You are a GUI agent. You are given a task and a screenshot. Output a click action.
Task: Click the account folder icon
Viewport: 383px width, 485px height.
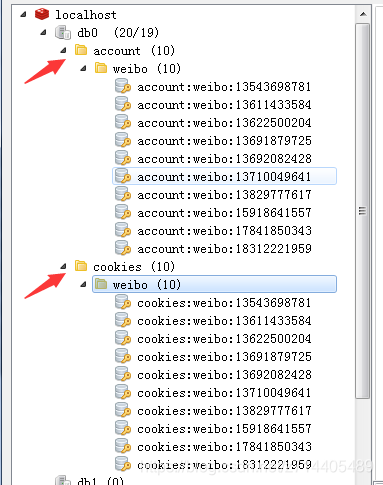(81, 50)
